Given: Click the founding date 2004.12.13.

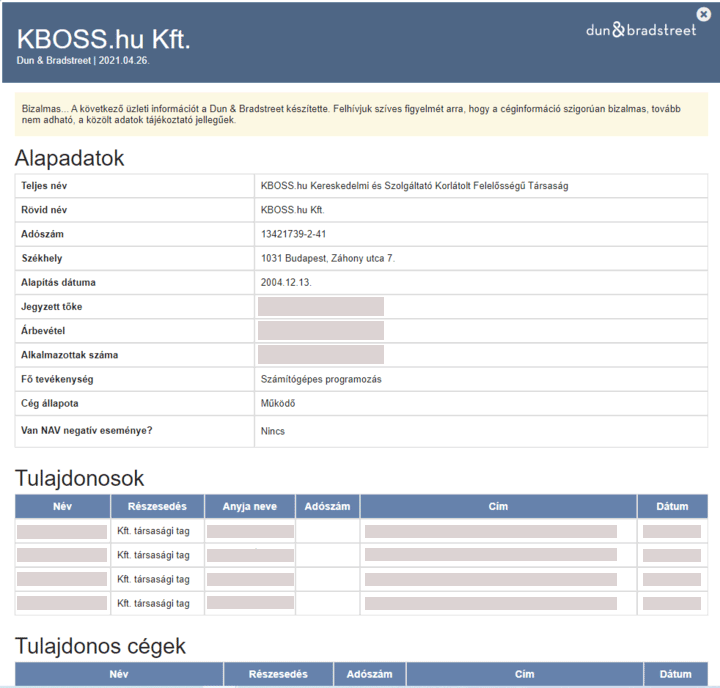Looking at the screenshot, I should click(x=287, y=282).
